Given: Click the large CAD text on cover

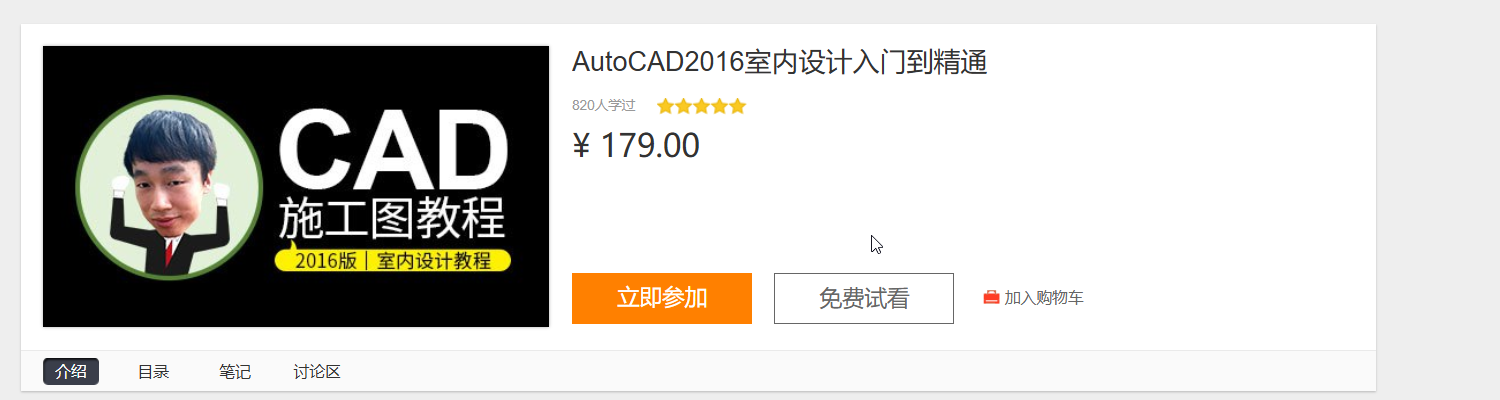Looking at the screenshot, I should pos(392,150).
